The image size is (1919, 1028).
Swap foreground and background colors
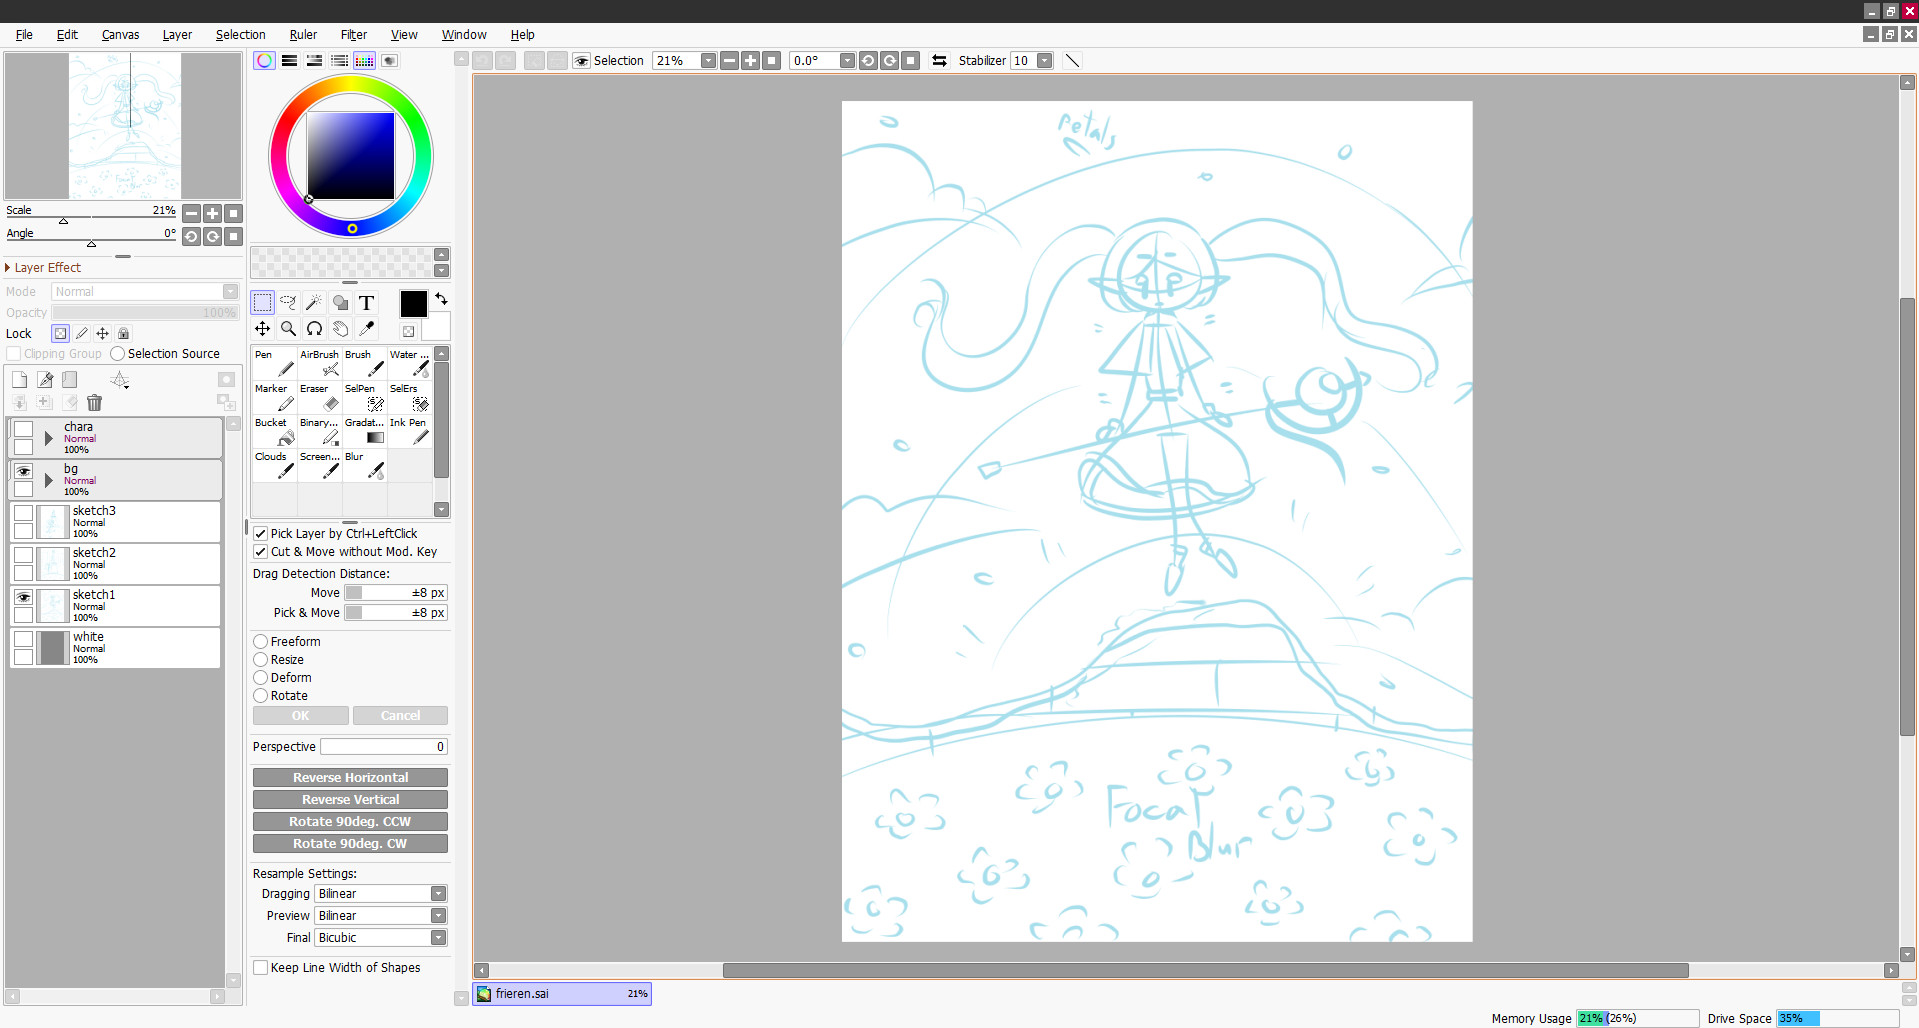(441, 299)
